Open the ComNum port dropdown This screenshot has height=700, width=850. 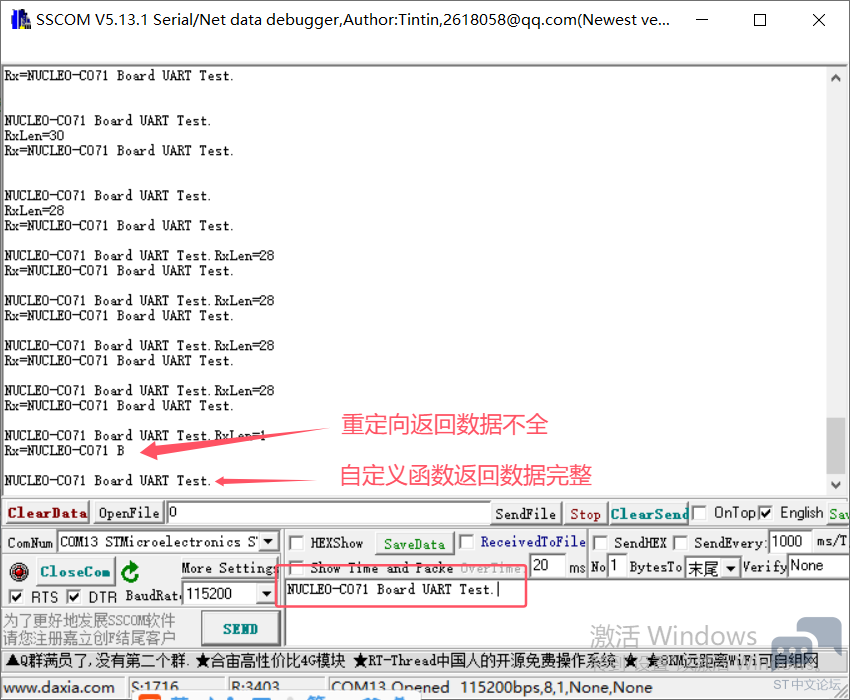tap(268, 541)
